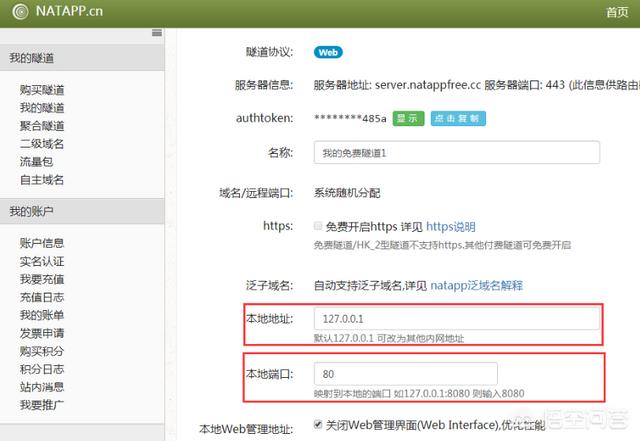Click the 系统随机分配 domain text
Screen dimensions: 640x441
(347, 193)
